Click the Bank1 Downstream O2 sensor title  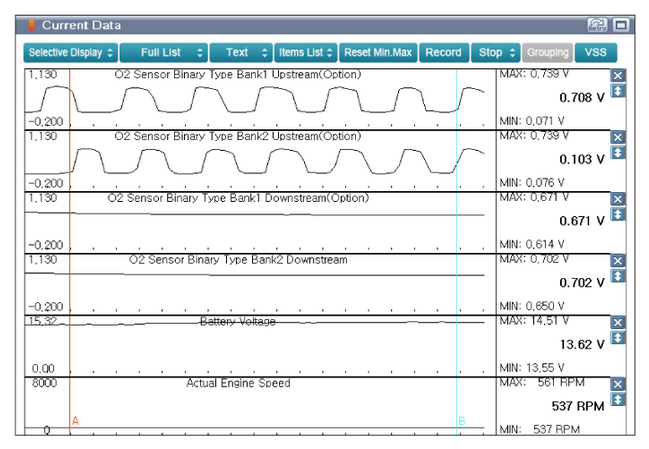pos(238,198)
